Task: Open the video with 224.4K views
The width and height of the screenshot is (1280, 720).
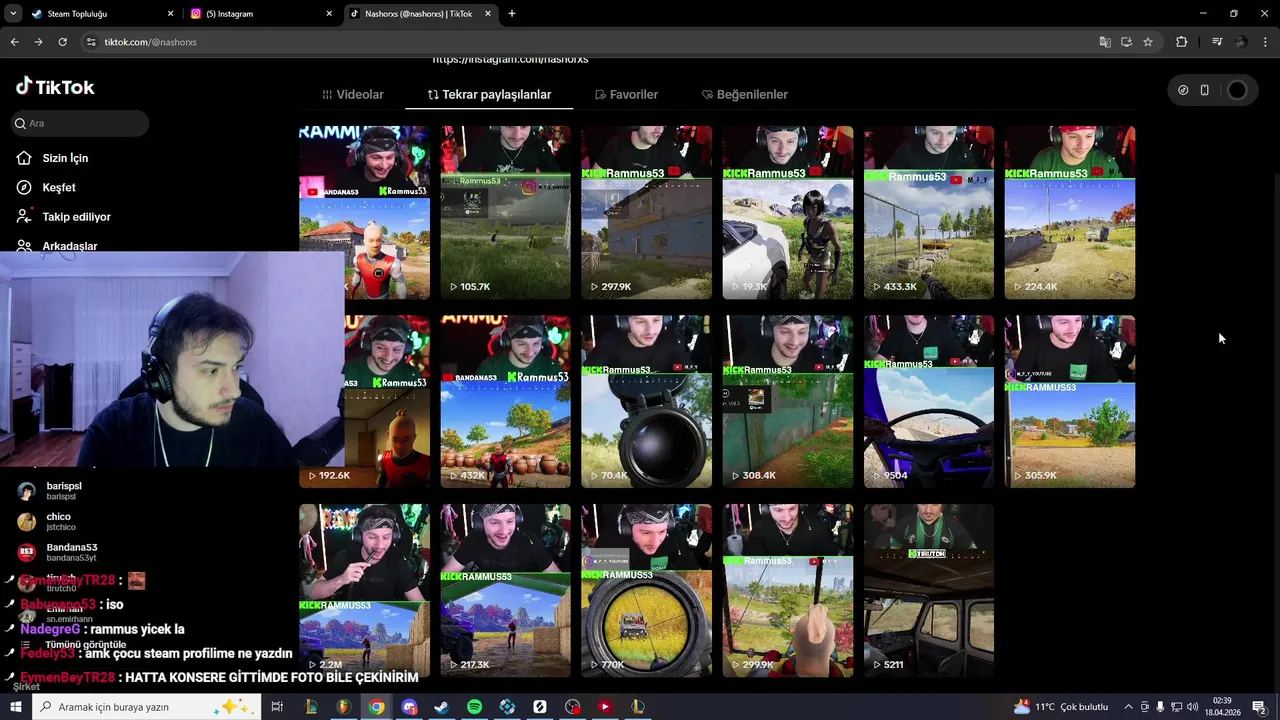Action: pos(1070,212)
